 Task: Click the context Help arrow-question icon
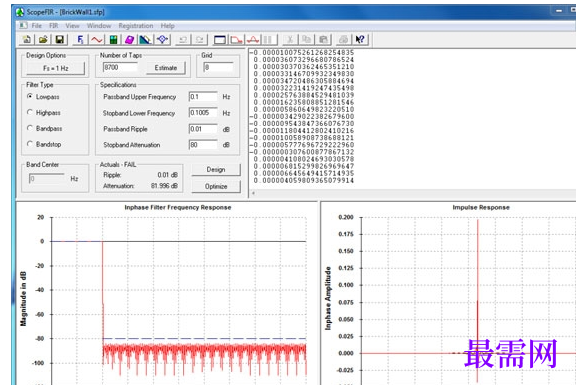(360, 39)
